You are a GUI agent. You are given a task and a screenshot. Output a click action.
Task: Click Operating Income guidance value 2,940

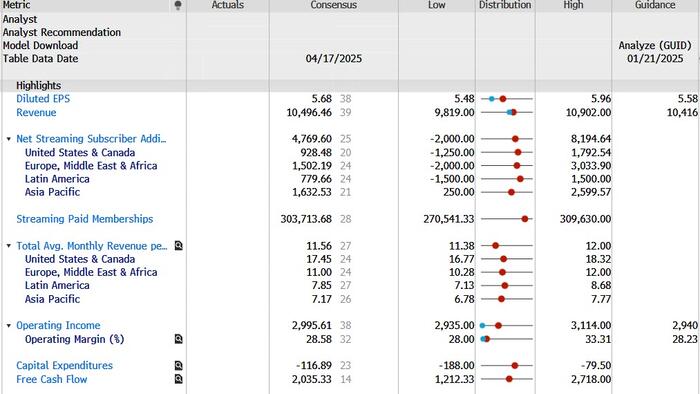coord(685,325)
